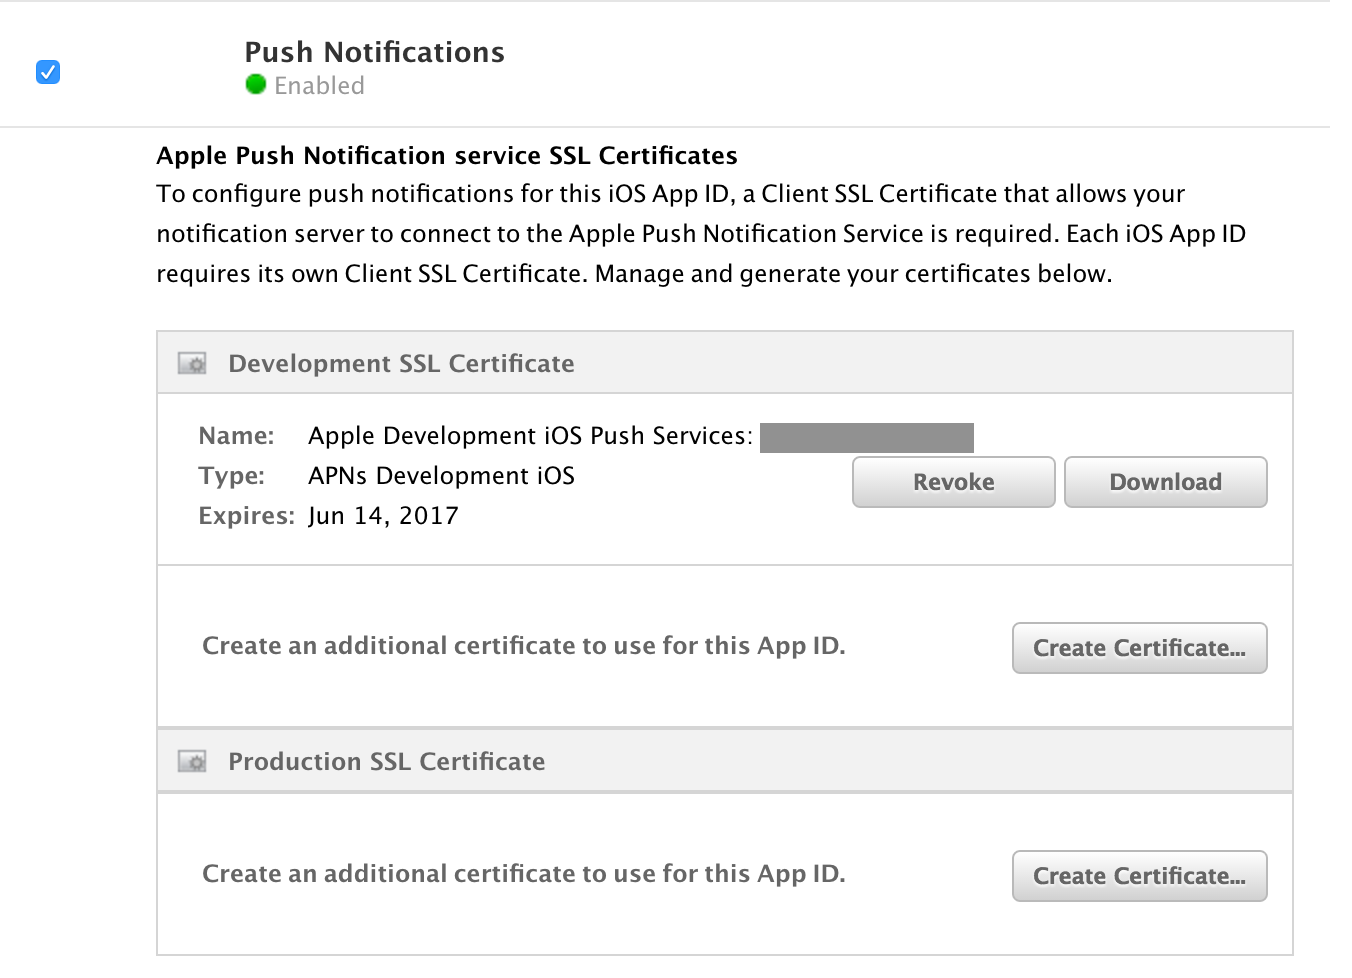Click the Name label in Development section
The image size is (1352, 978).
236,436
